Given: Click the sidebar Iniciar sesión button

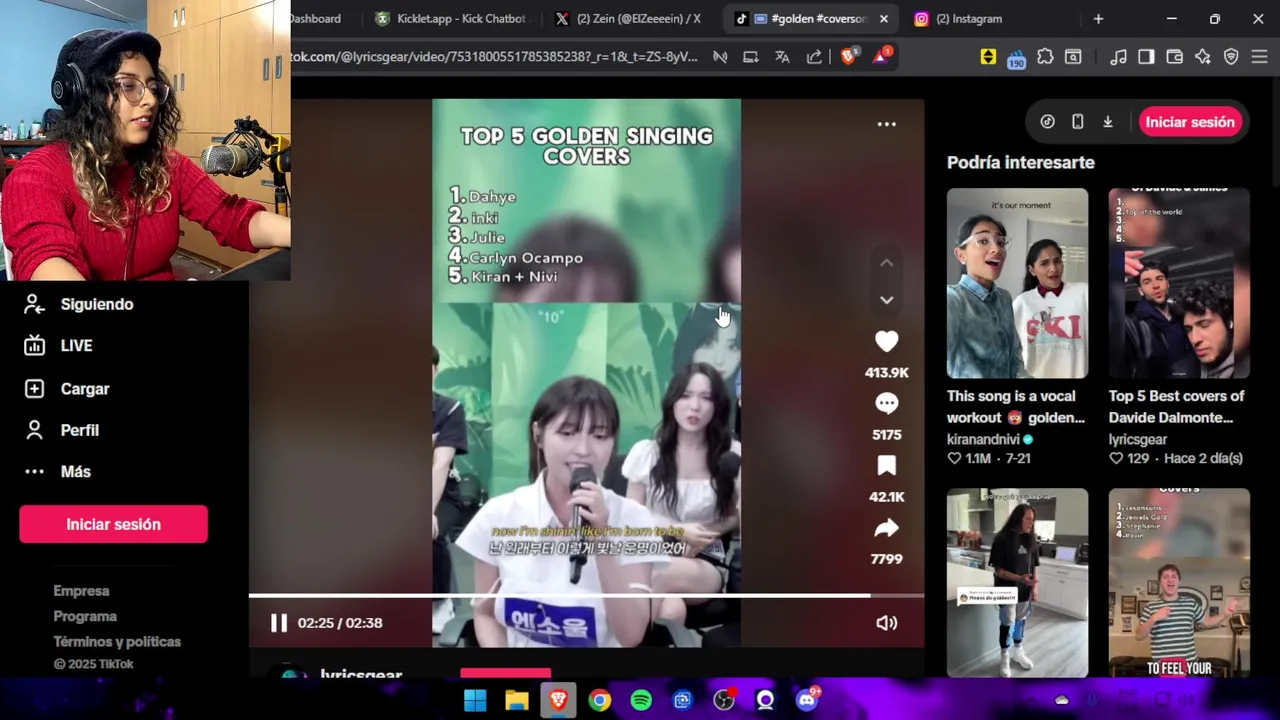Looking at the screenshot, I should (113, 524).
